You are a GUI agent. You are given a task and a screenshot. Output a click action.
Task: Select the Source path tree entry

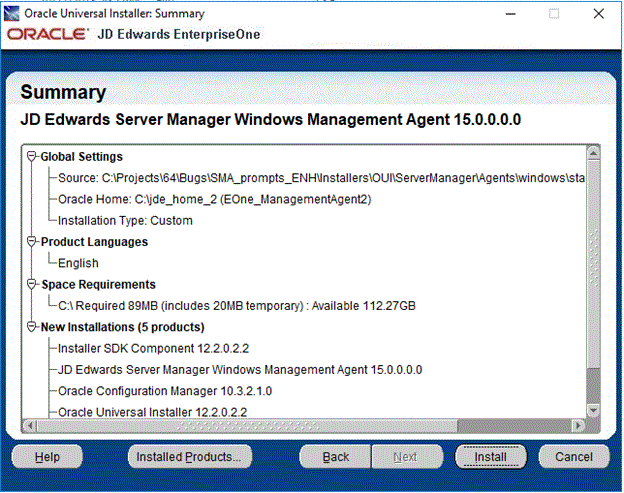[x=320, y=177]
